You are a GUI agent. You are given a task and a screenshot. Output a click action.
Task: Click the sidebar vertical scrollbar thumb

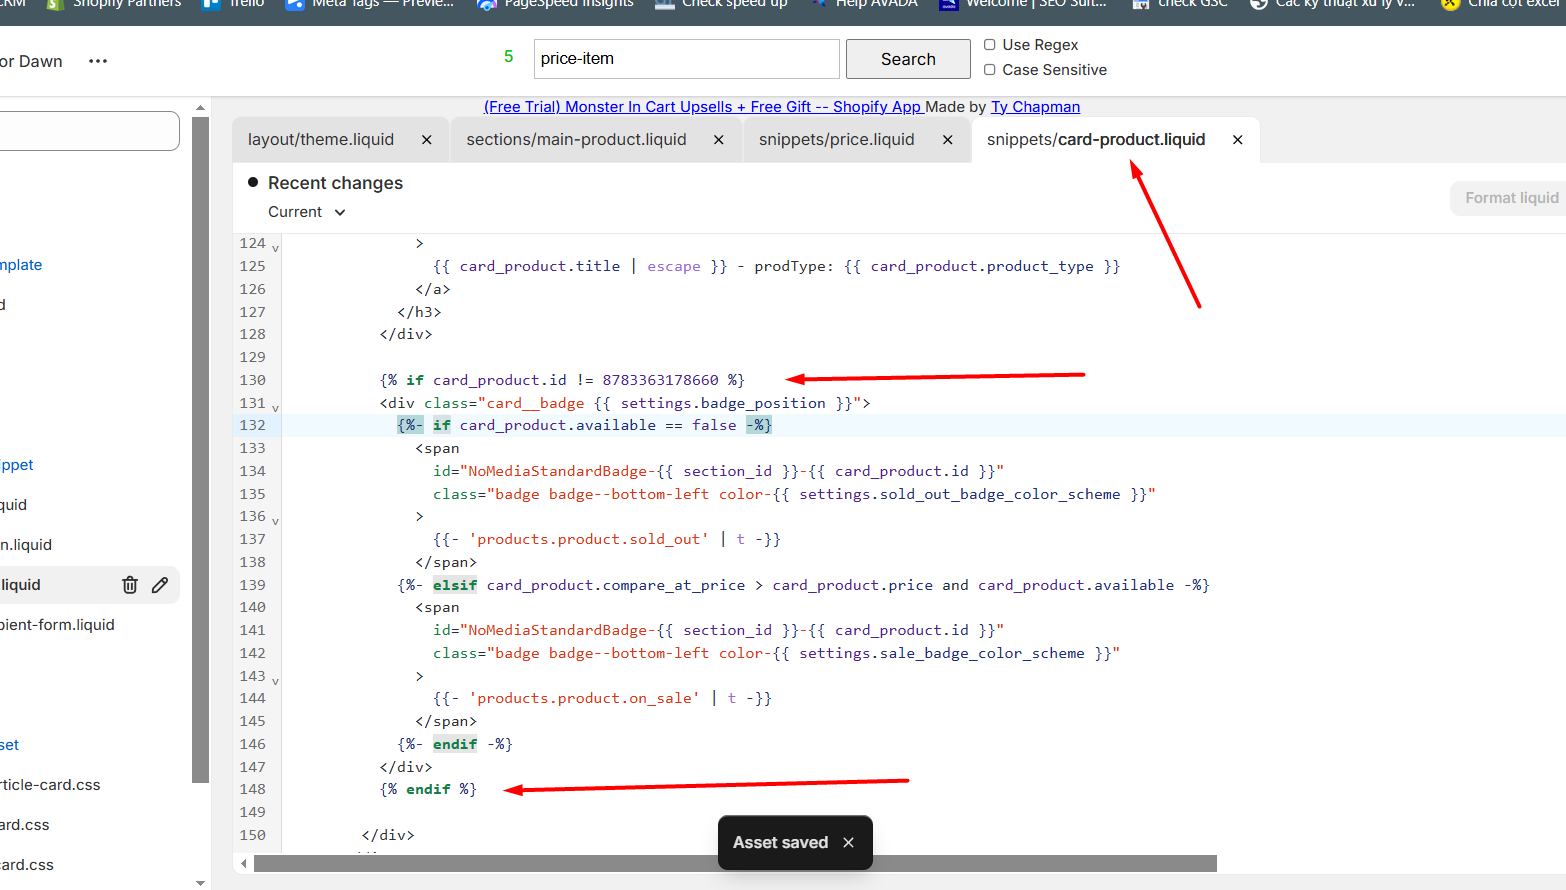(200, 450)
